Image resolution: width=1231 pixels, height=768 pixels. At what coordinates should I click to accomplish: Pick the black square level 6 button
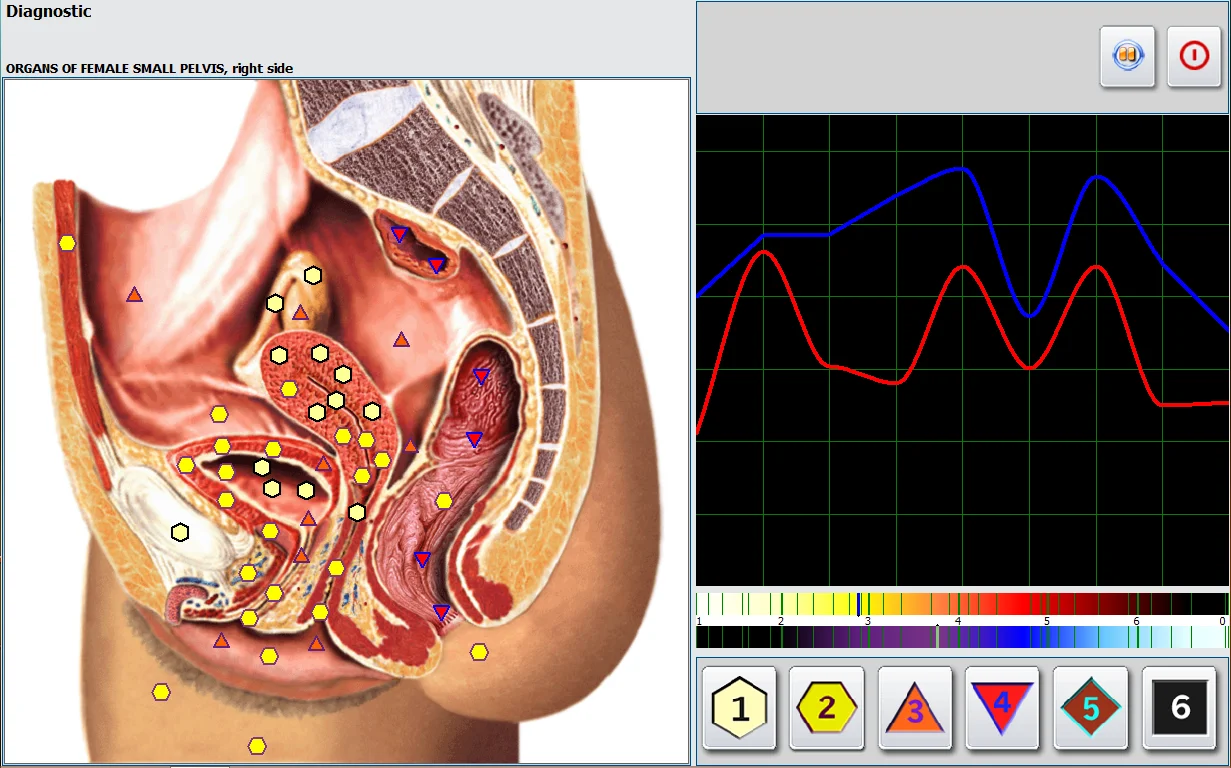click(x=1179, y=708)
